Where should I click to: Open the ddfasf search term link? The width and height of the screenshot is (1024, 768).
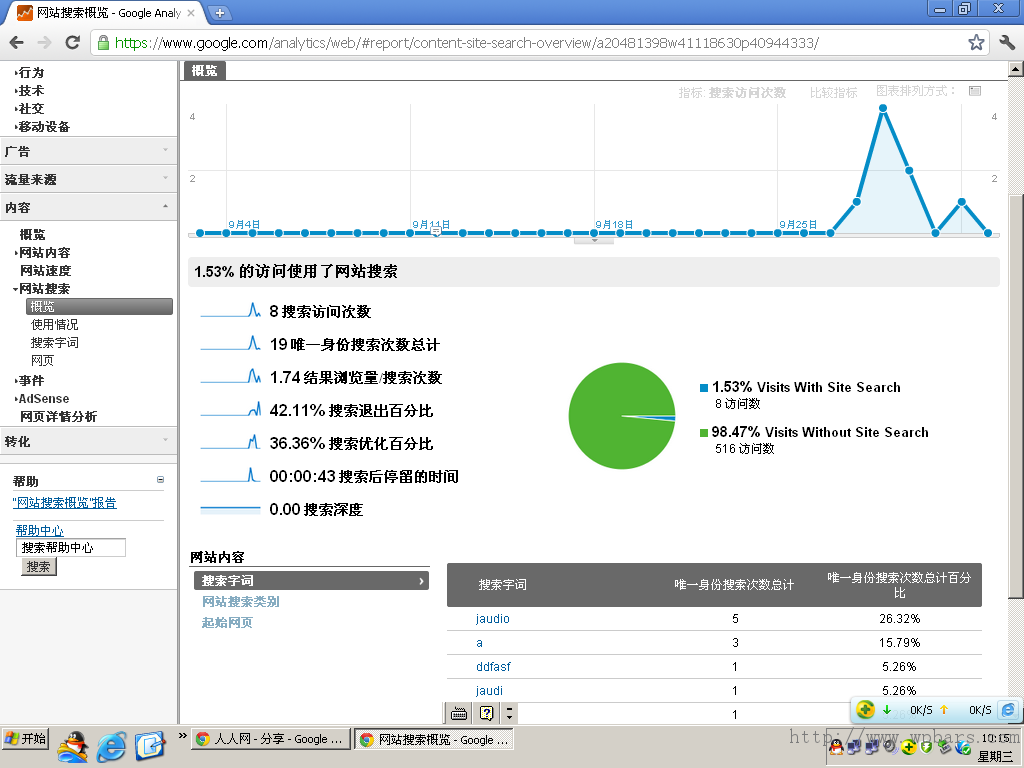493,667
